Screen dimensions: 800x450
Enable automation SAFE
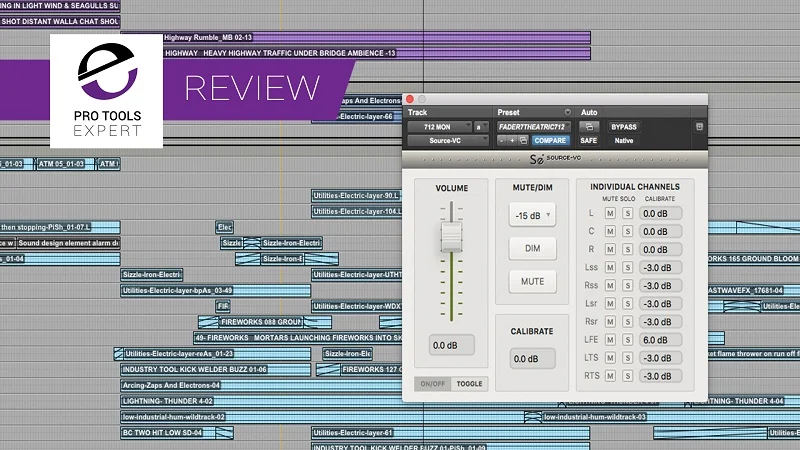point(588,140)
